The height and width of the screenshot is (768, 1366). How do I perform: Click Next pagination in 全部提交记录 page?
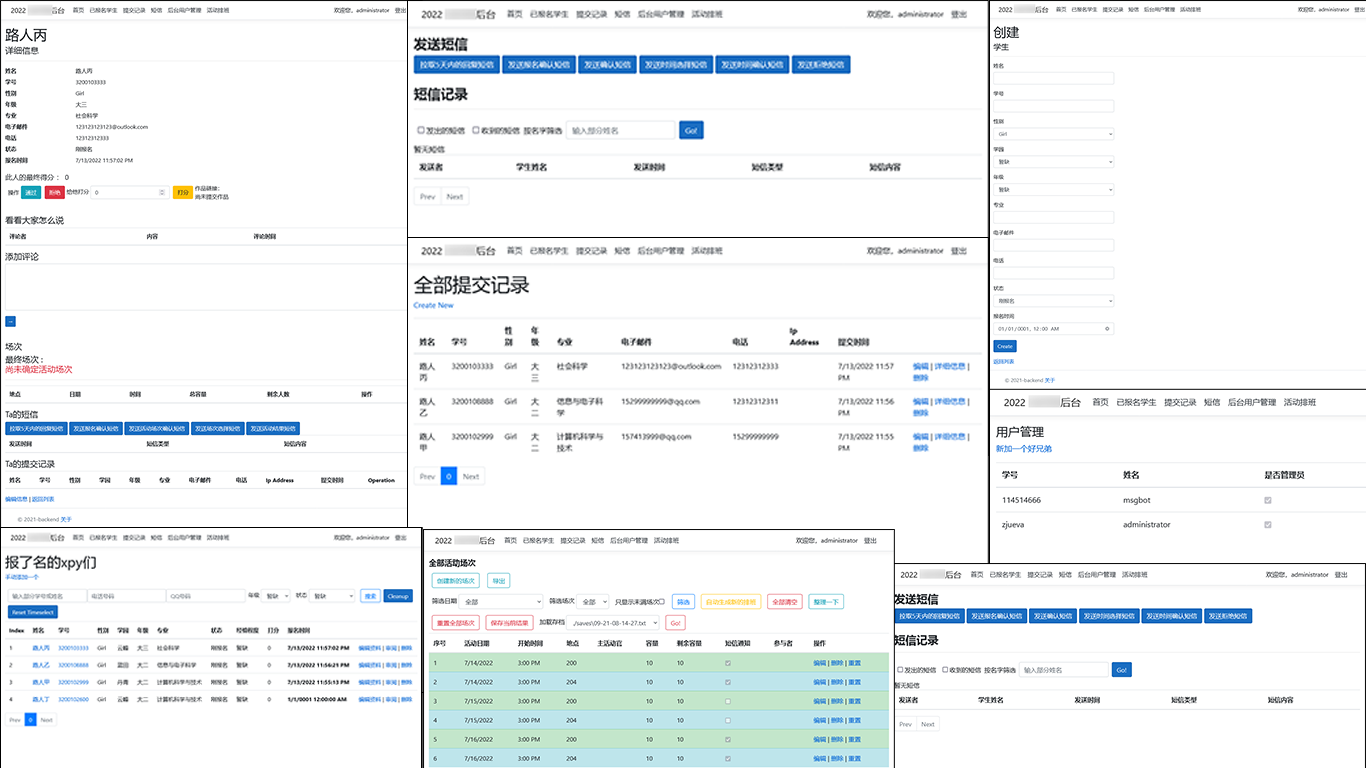(471, 476)
